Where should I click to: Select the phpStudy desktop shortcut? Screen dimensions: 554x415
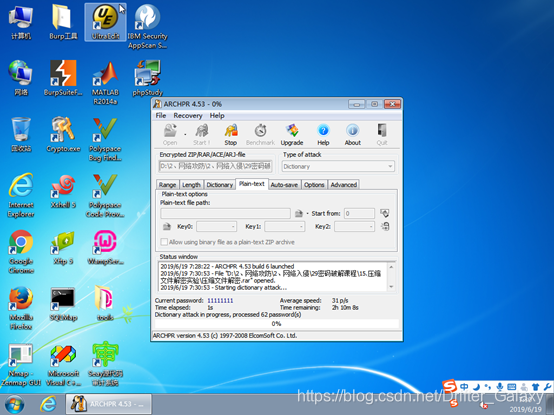(x=147, y=78)
